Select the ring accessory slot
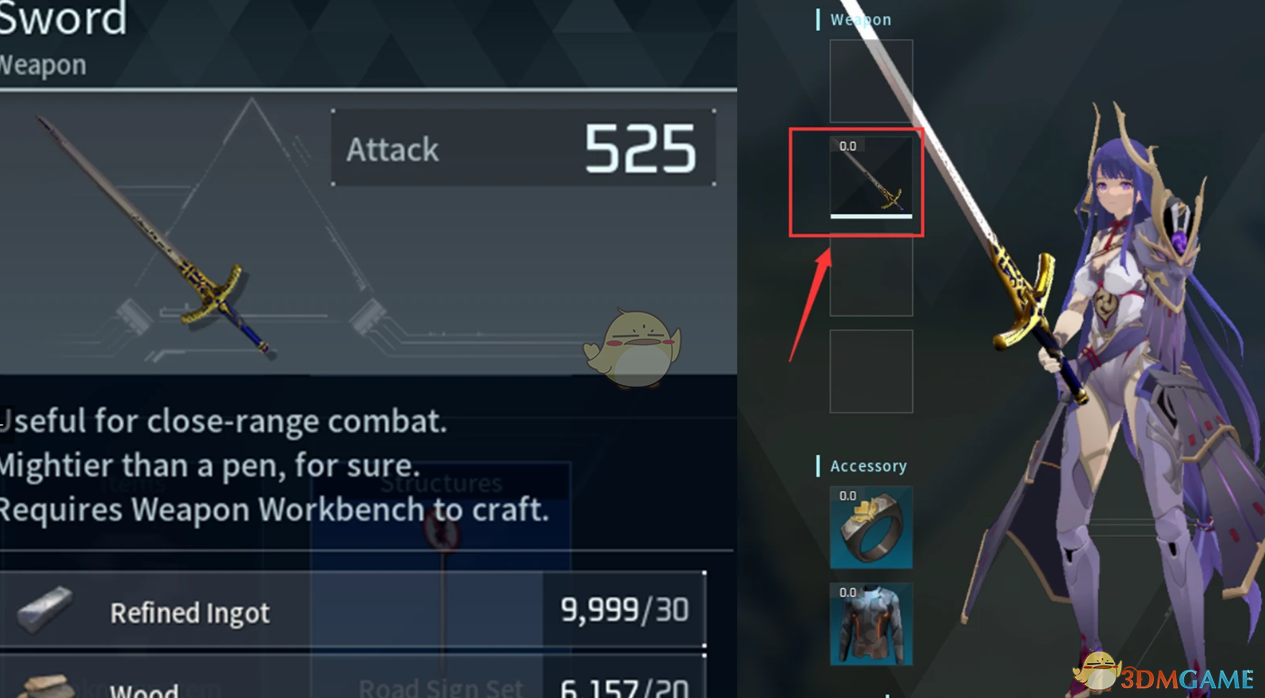This screenshot has width=1265, height=698. [871, 527]
